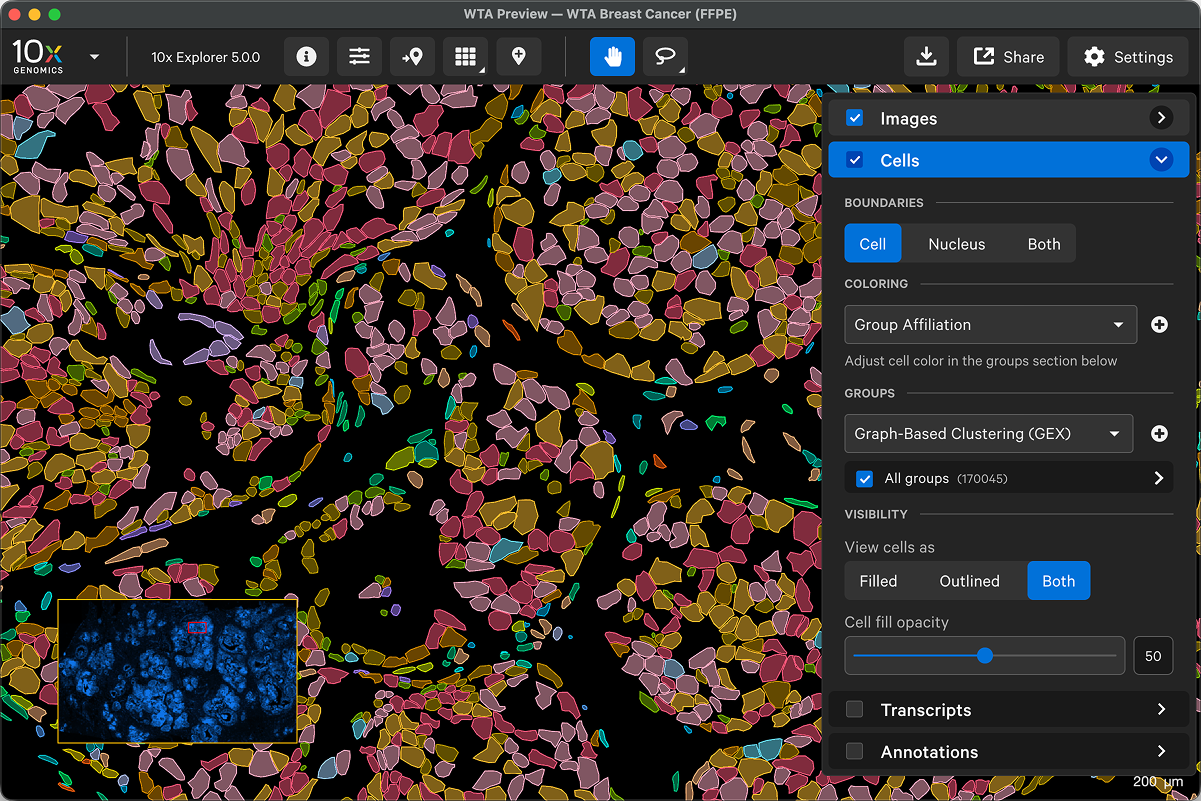
Task: Expand the Transcripts section chevron
Action: 1161,710
